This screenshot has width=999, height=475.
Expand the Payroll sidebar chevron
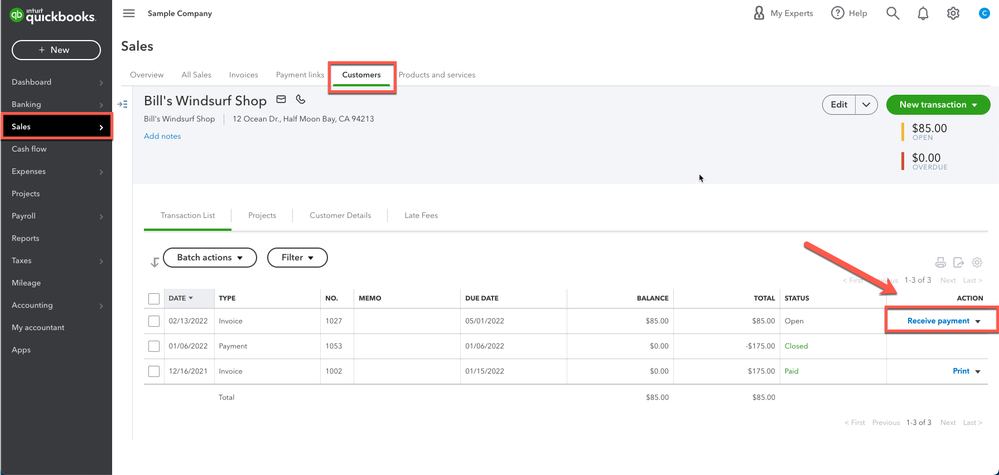pyautogui.click(x=101, y=216)
